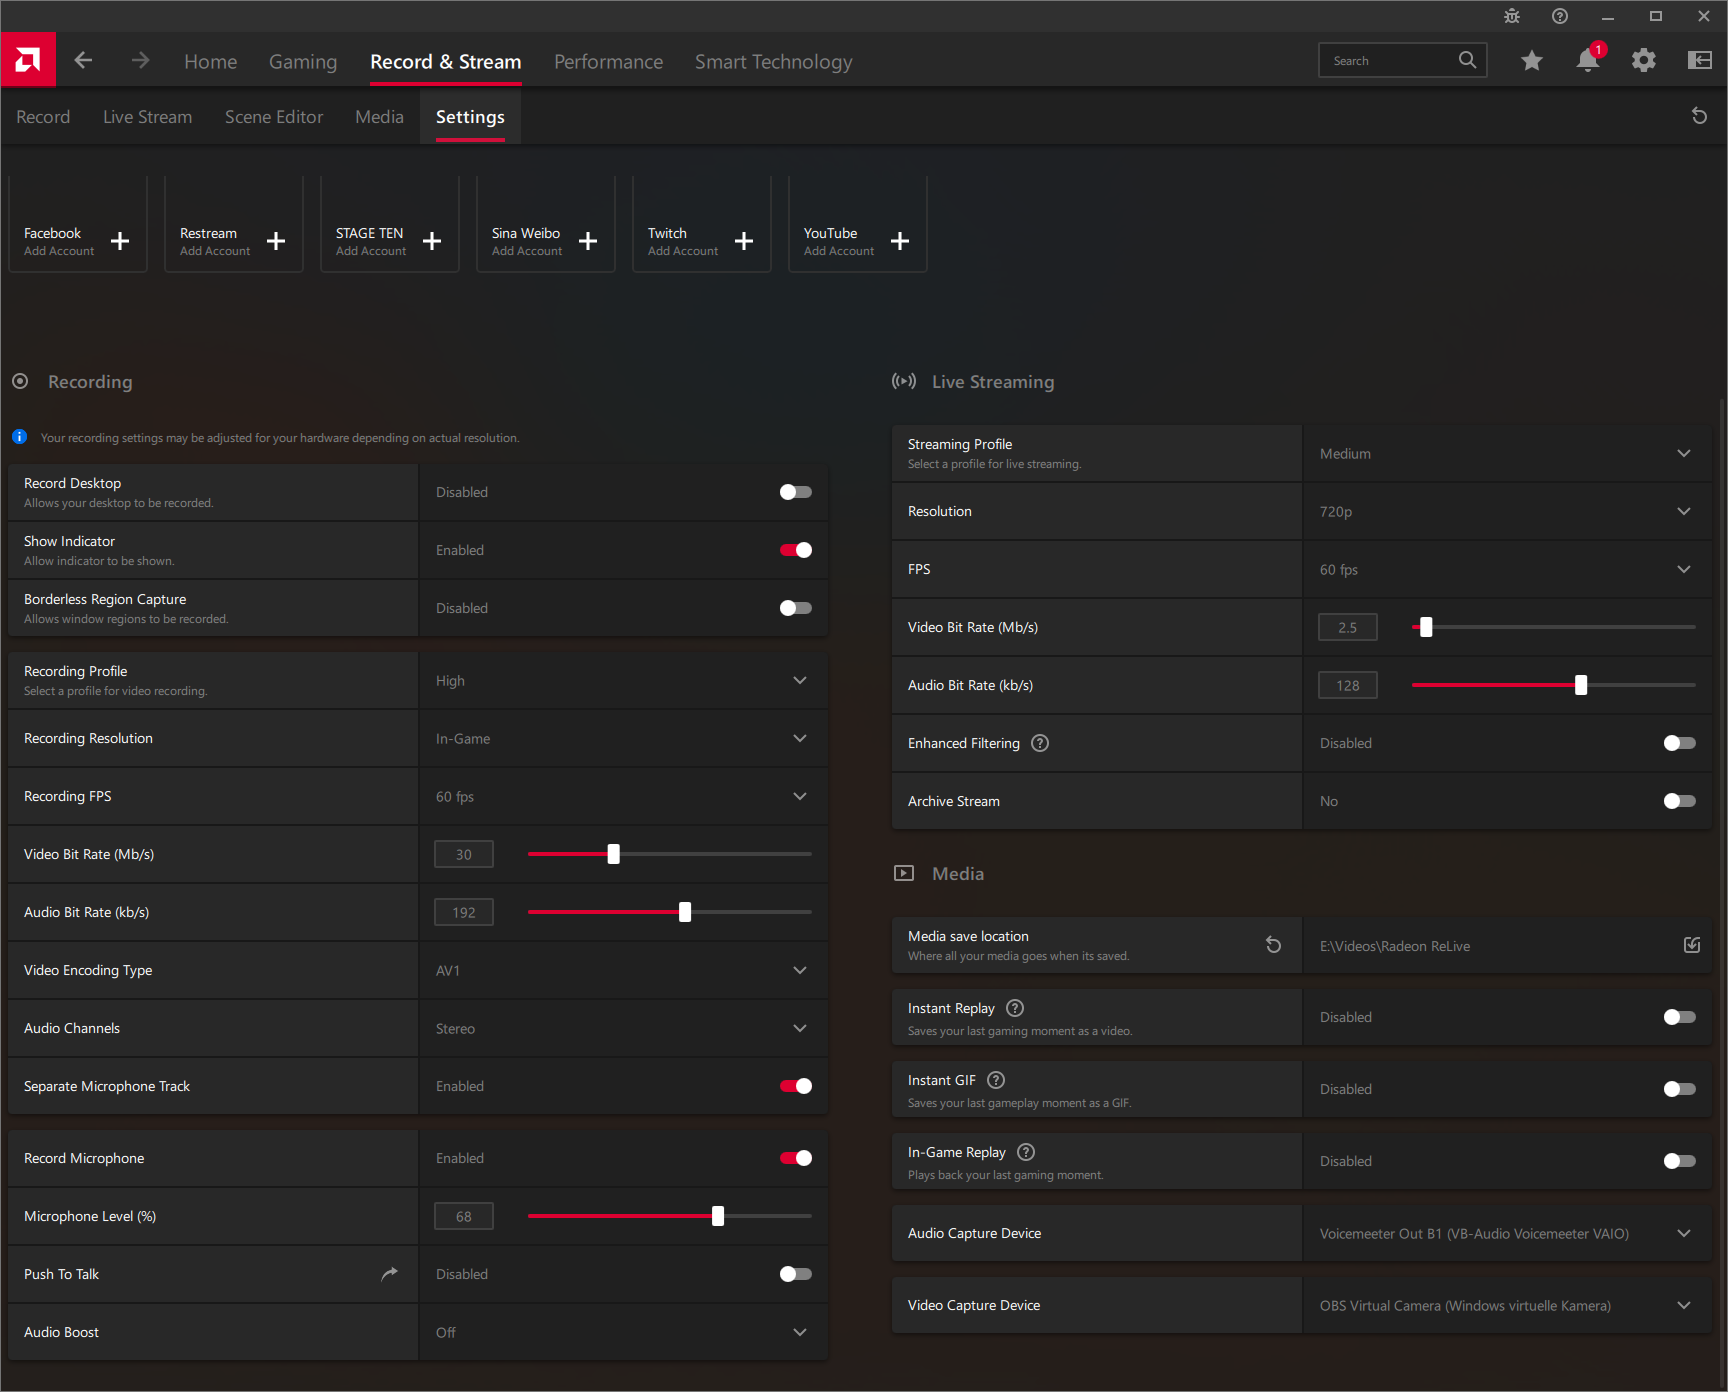This screenshot has height=1392, width=1728.
Task: Open the Streaming Profile dropdown
Action: coord(1508,454)
